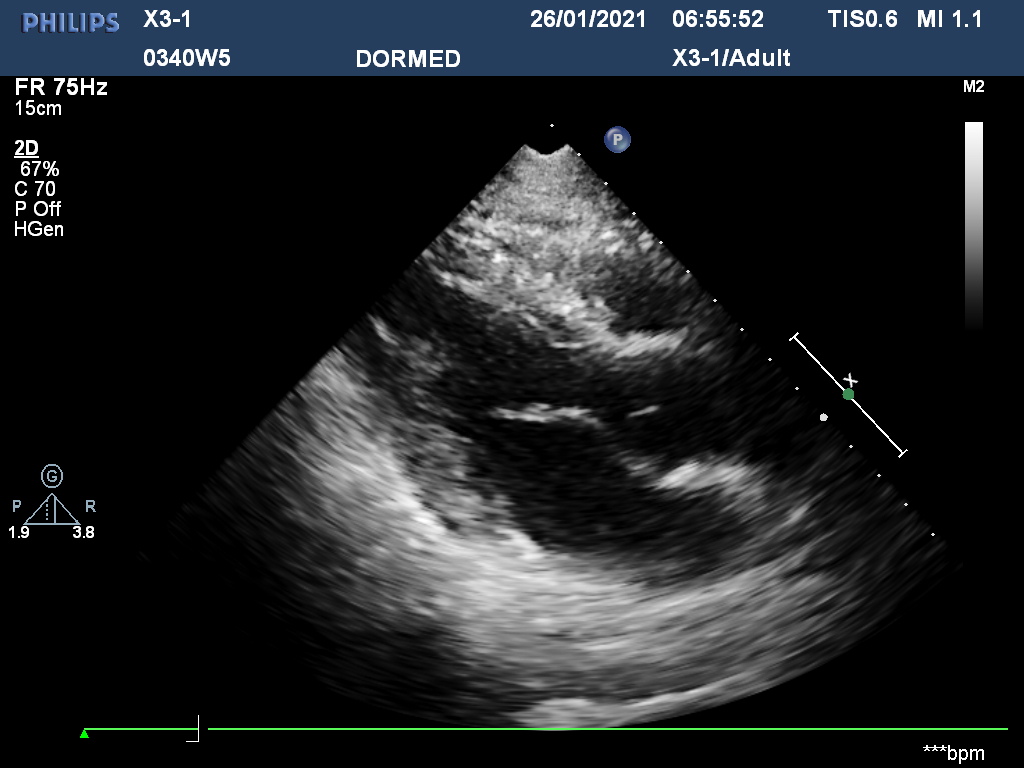The image size is (1024, 768).
Task: Select the HGen harmonic setting
Action: point(39,229)
